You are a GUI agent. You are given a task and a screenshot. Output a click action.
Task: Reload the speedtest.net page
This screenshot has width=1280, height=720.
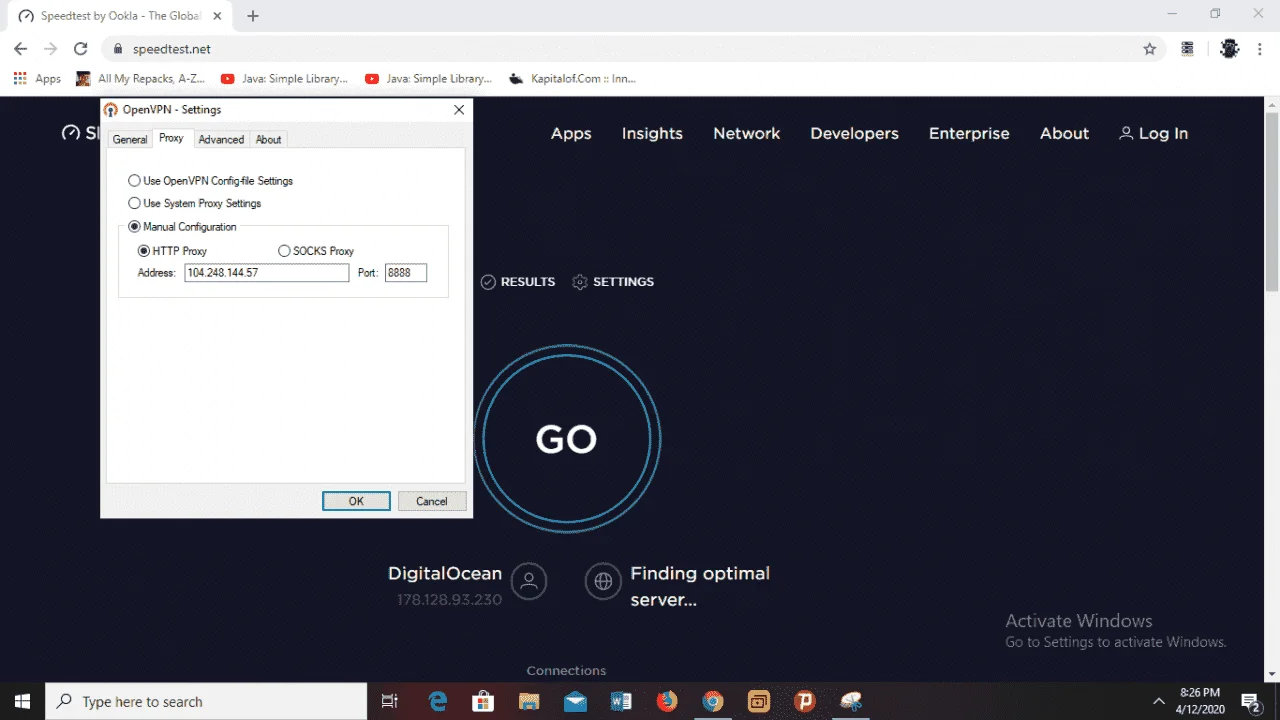click(x=82, y=49)
